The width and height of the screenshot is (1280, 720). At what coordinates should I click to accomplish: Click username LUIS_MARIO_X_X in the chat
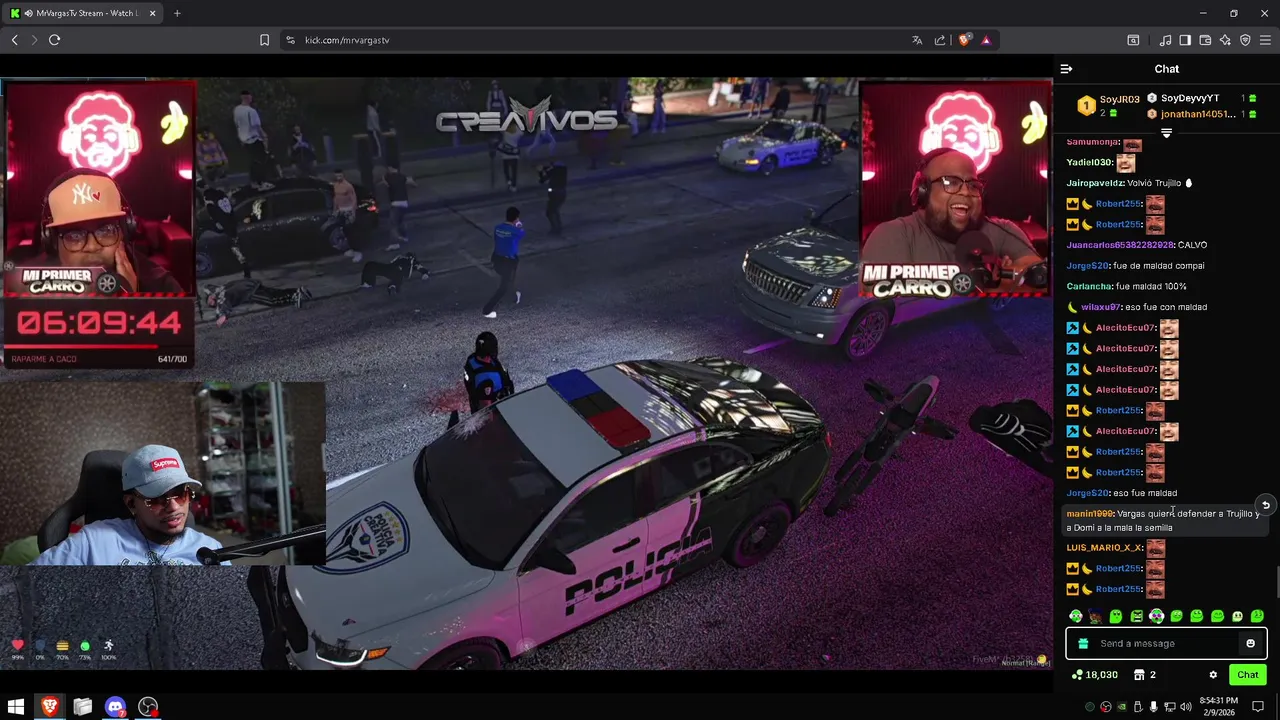pyautogui.click(x=1104, y=548)
